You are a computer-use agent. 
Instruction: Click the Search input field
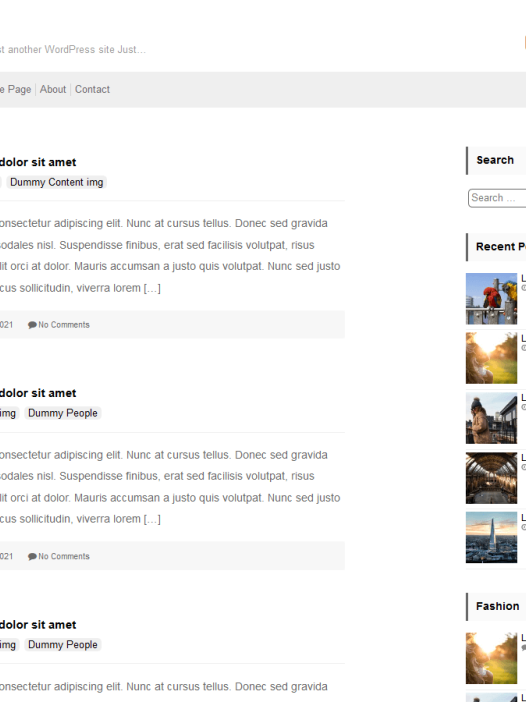pyautogui.click(x=497, y=198)
